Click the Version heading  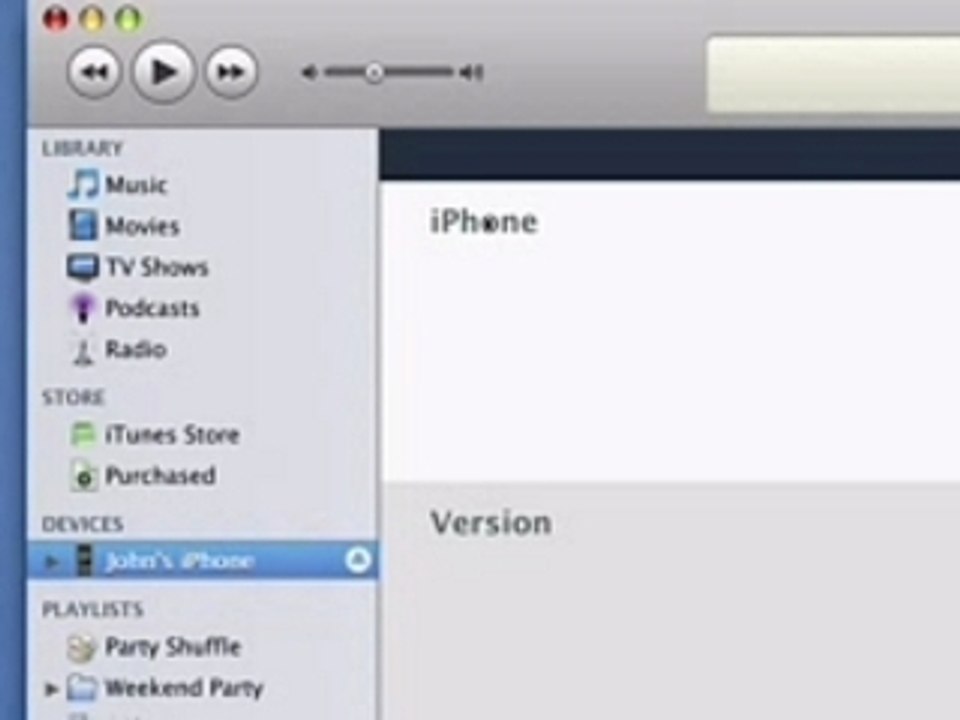(491, 523)
